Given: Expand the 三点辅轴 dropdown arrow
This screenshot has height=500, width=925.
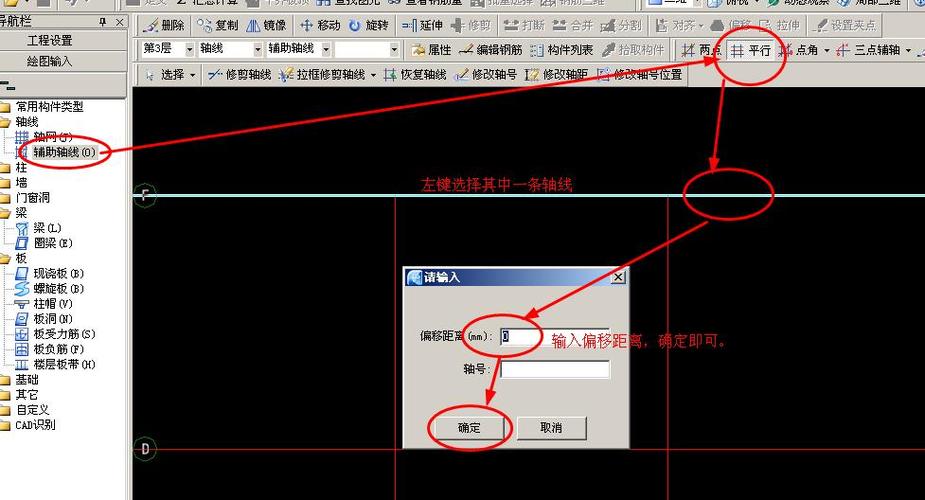Looking at the screenshot, I should [x=908, y=51].
